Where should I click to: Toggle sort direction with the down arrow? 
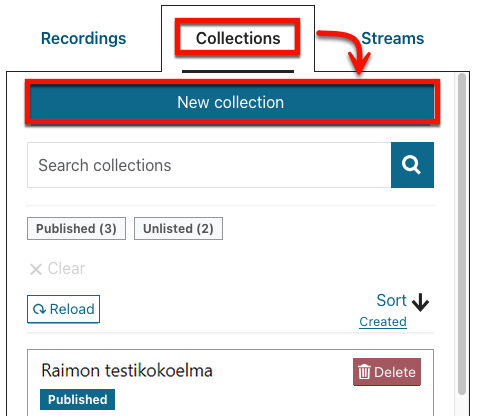pyautogui.click(x=420, y=302)
